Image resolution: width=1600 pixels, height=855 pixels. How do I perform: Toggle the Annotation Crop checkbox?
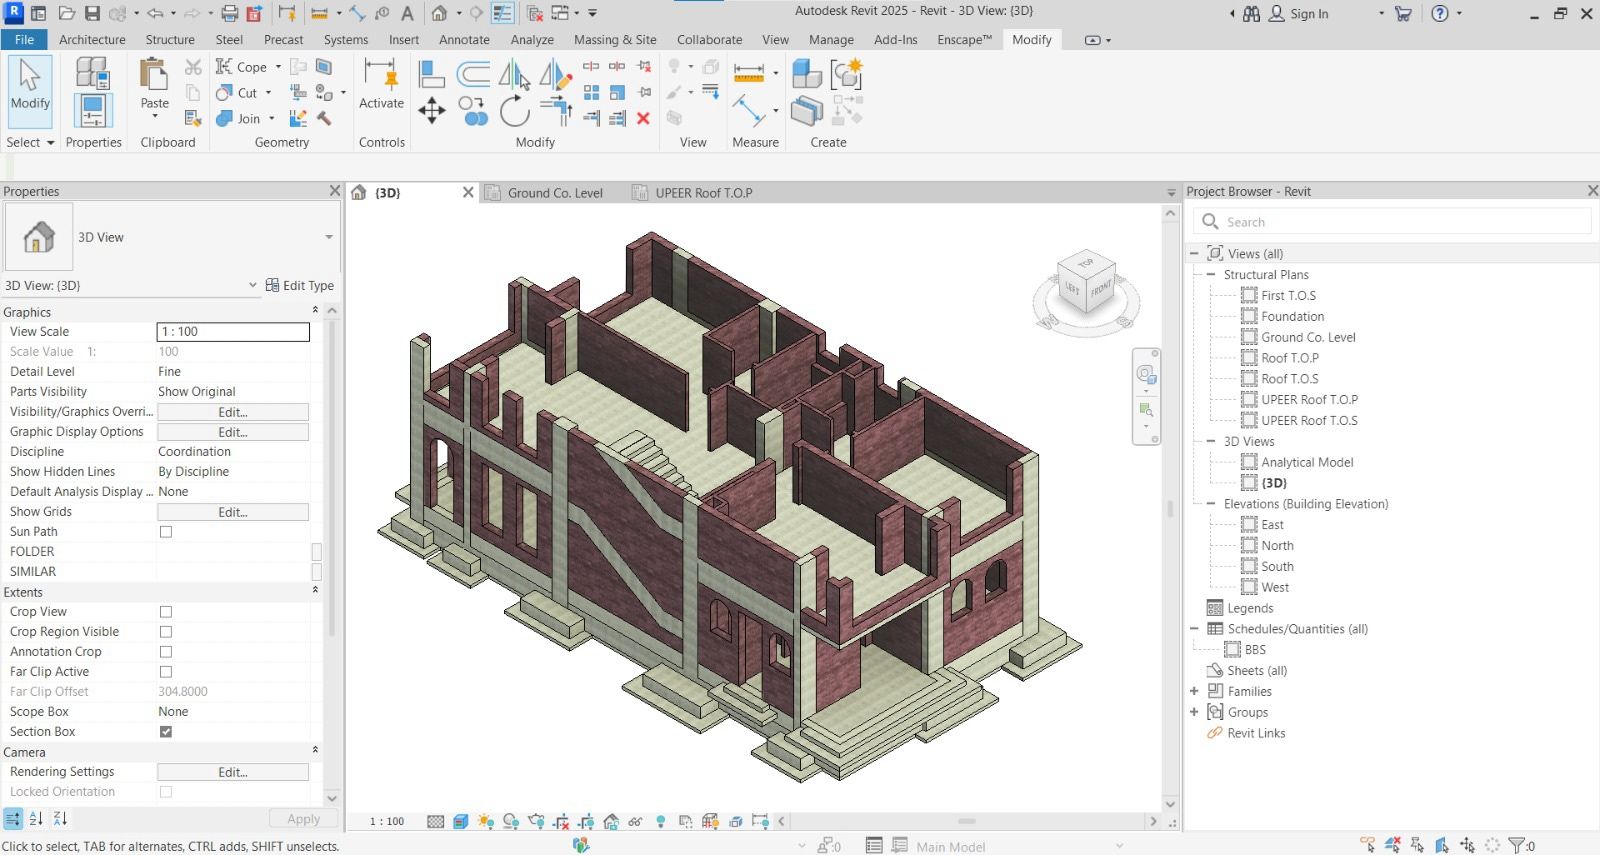166,652
